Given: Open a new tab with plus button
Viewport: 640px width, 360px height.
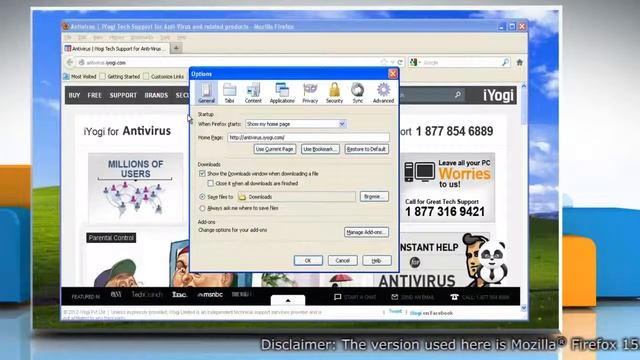Looking at the screenshot, I should click(x=176, y=48).
